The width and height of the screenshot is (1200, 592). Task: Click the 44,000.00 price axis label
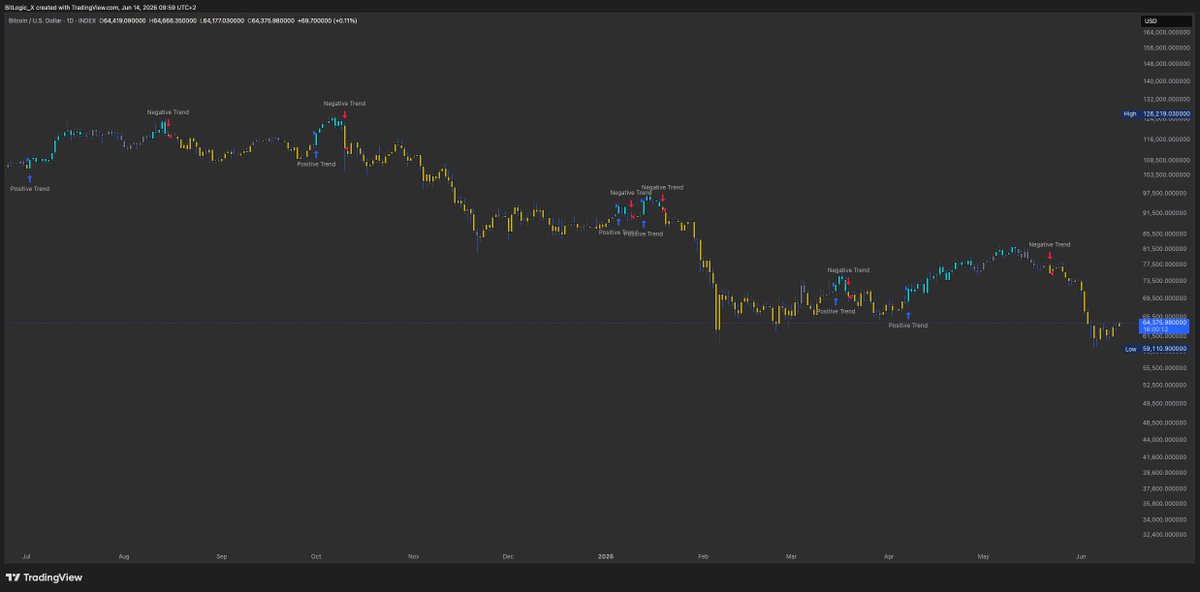(x=1166, y=439)
